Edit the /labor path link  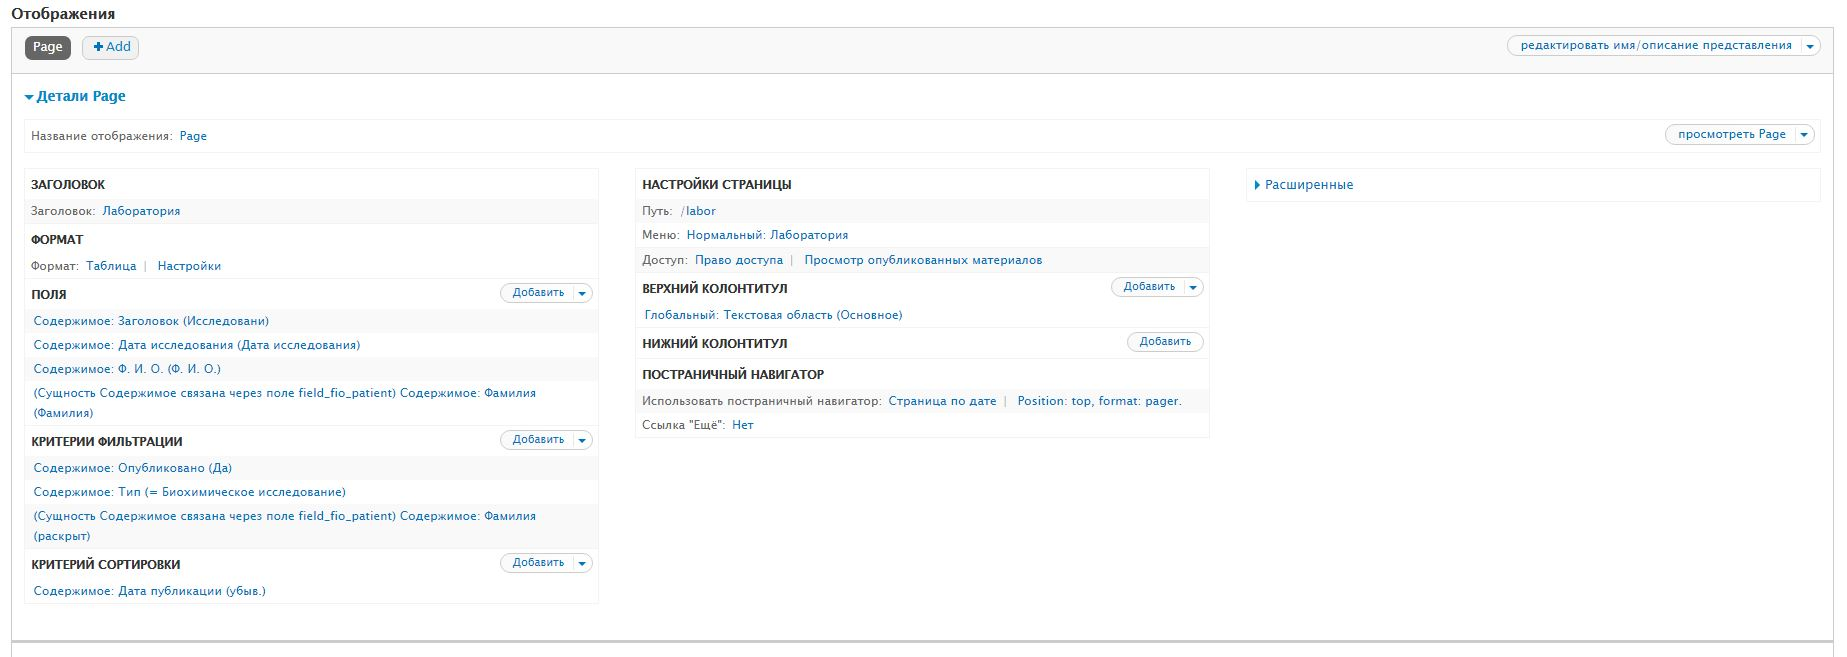point(700,211)
